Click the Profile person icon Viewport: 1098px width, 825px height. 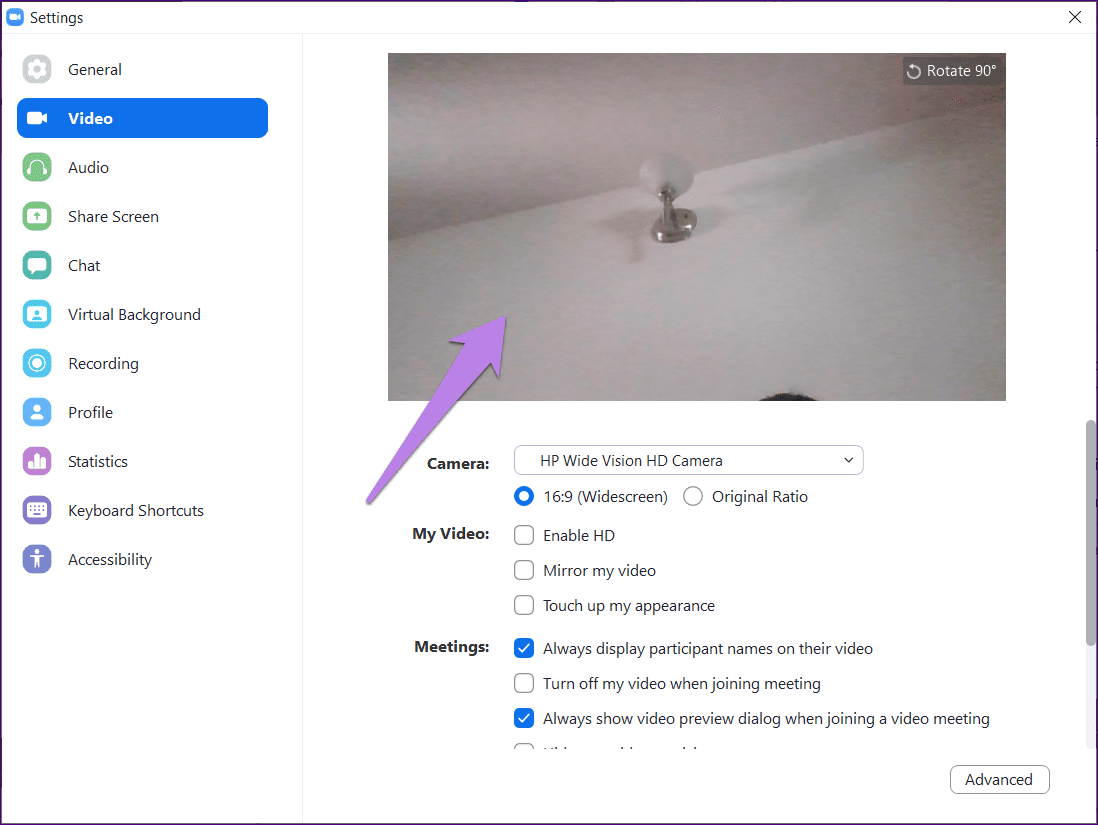36,412
